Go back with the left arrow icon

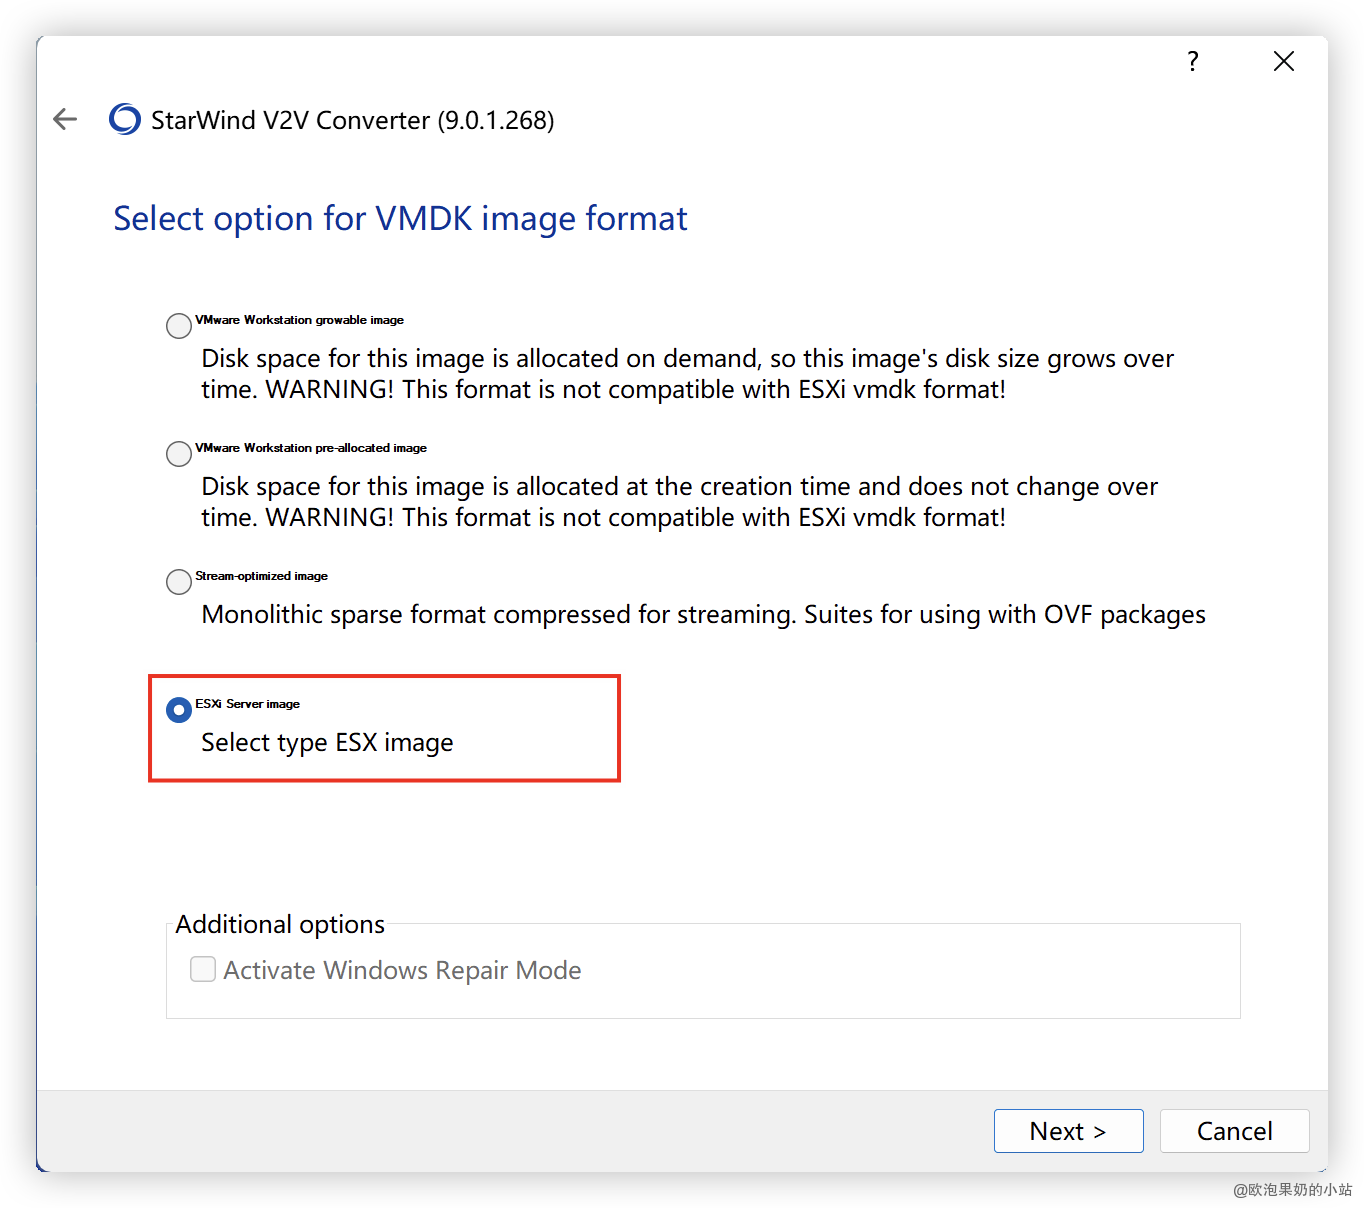pyautogui.click(x=65, y=120)
